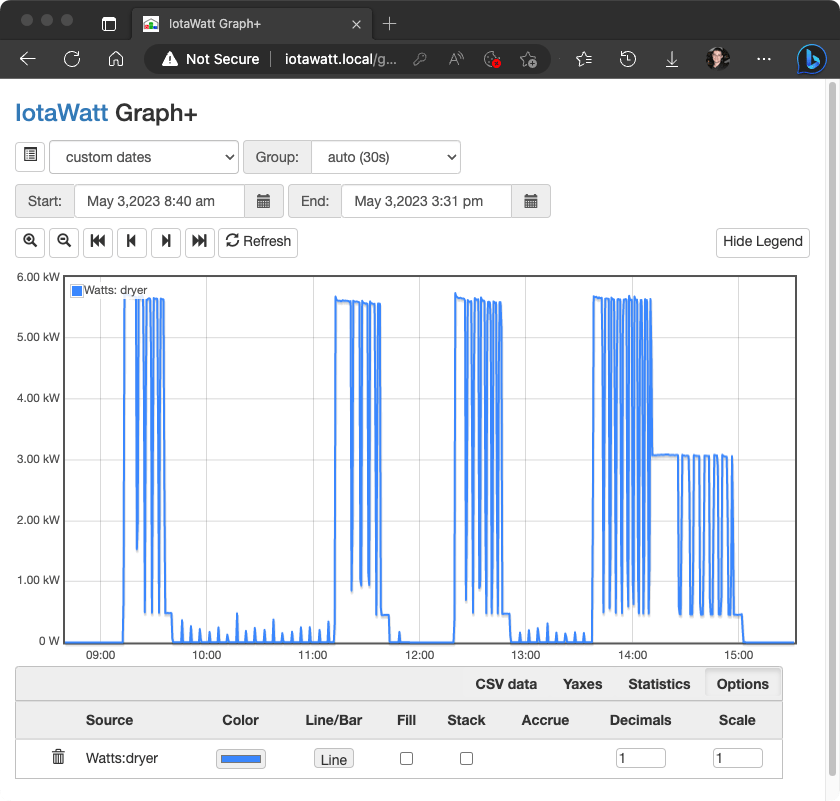Zoom out on the graph
Image resolution: width=840 pixels, height=801 pixels.
click(64, 242)
